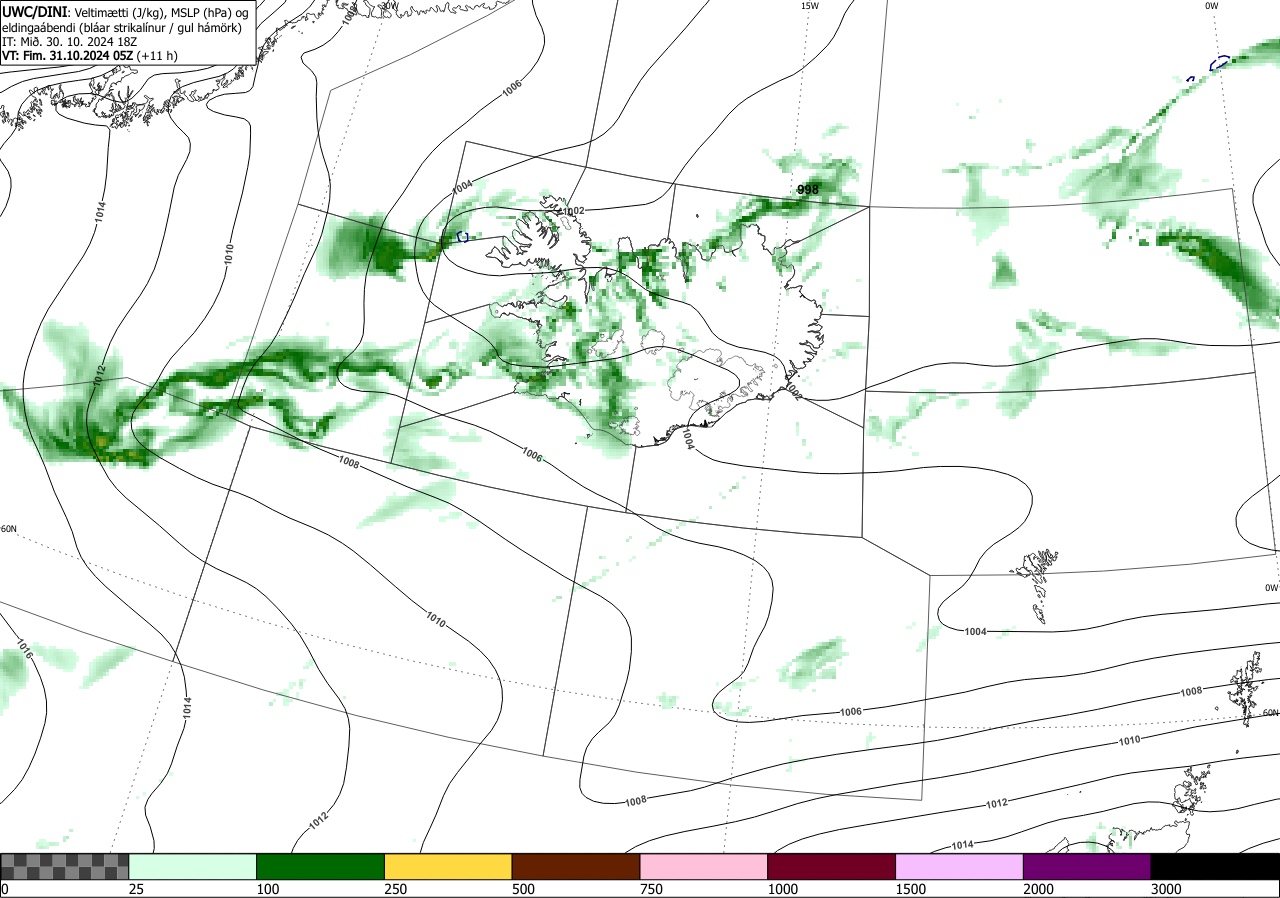
Task: Click the '15W' longitude label
Action: pos(809,6)
